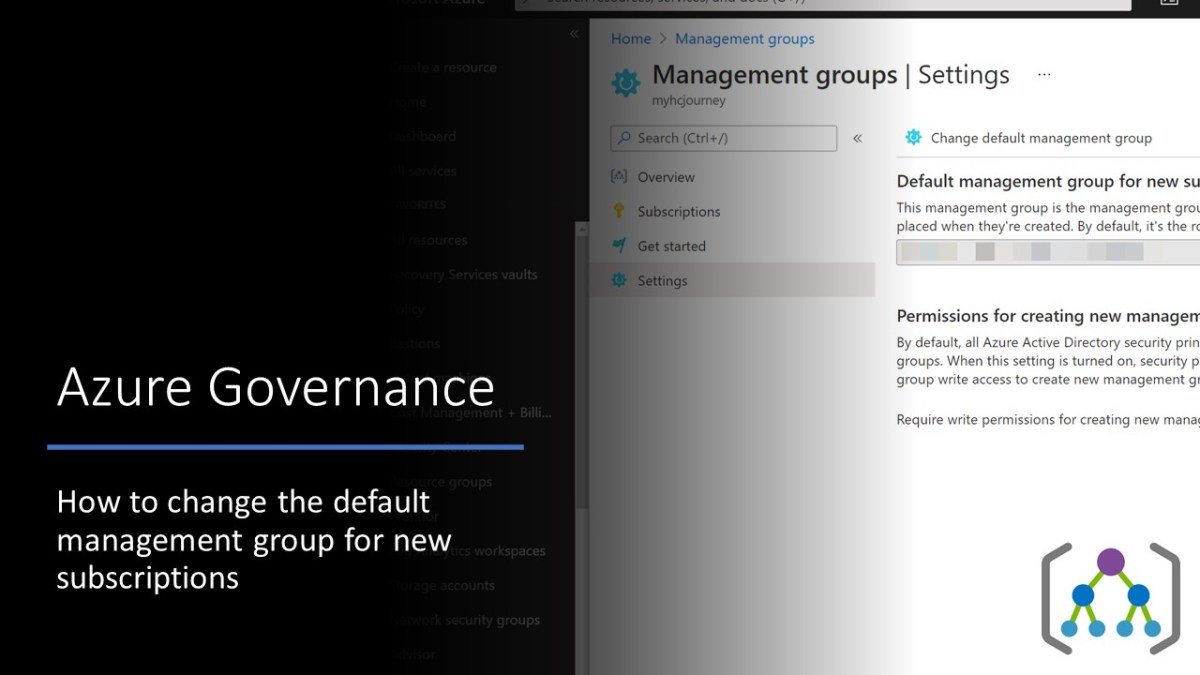Collapse the menu using the chevron beside Search

[x=857, y=139]
